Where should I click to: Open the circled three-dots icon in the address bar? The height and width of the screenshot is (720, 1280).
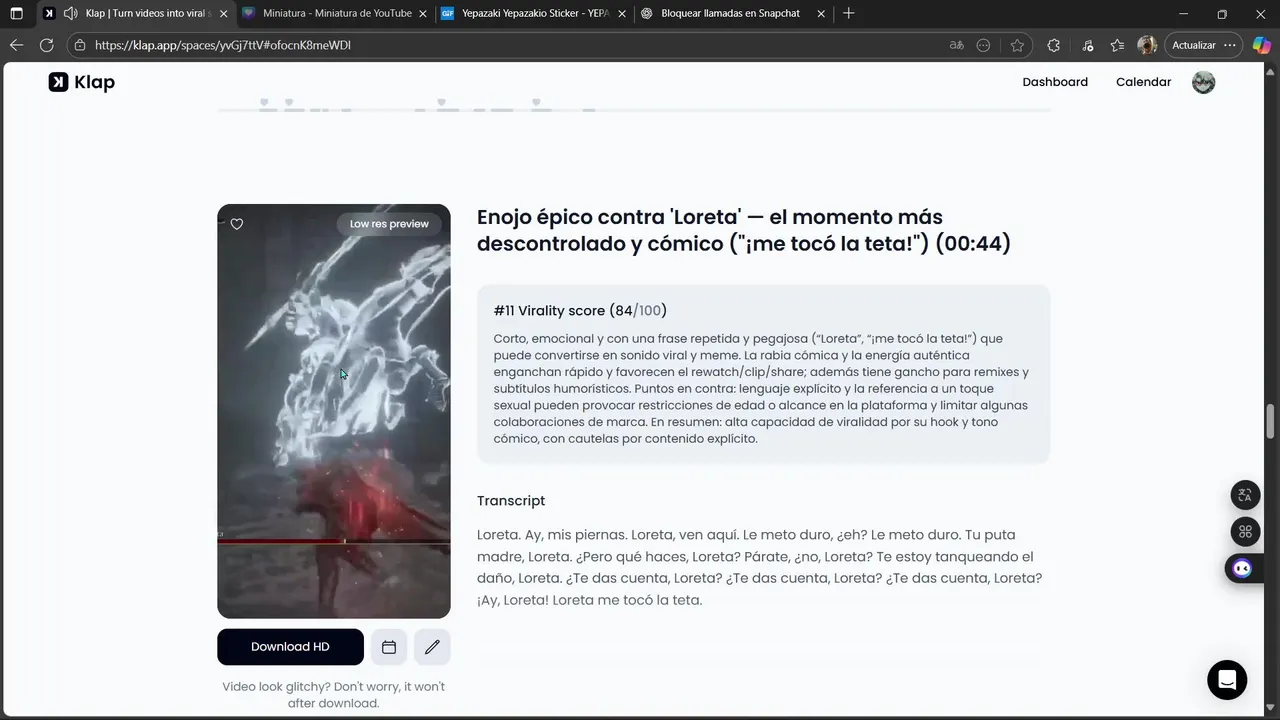point(984,45)
